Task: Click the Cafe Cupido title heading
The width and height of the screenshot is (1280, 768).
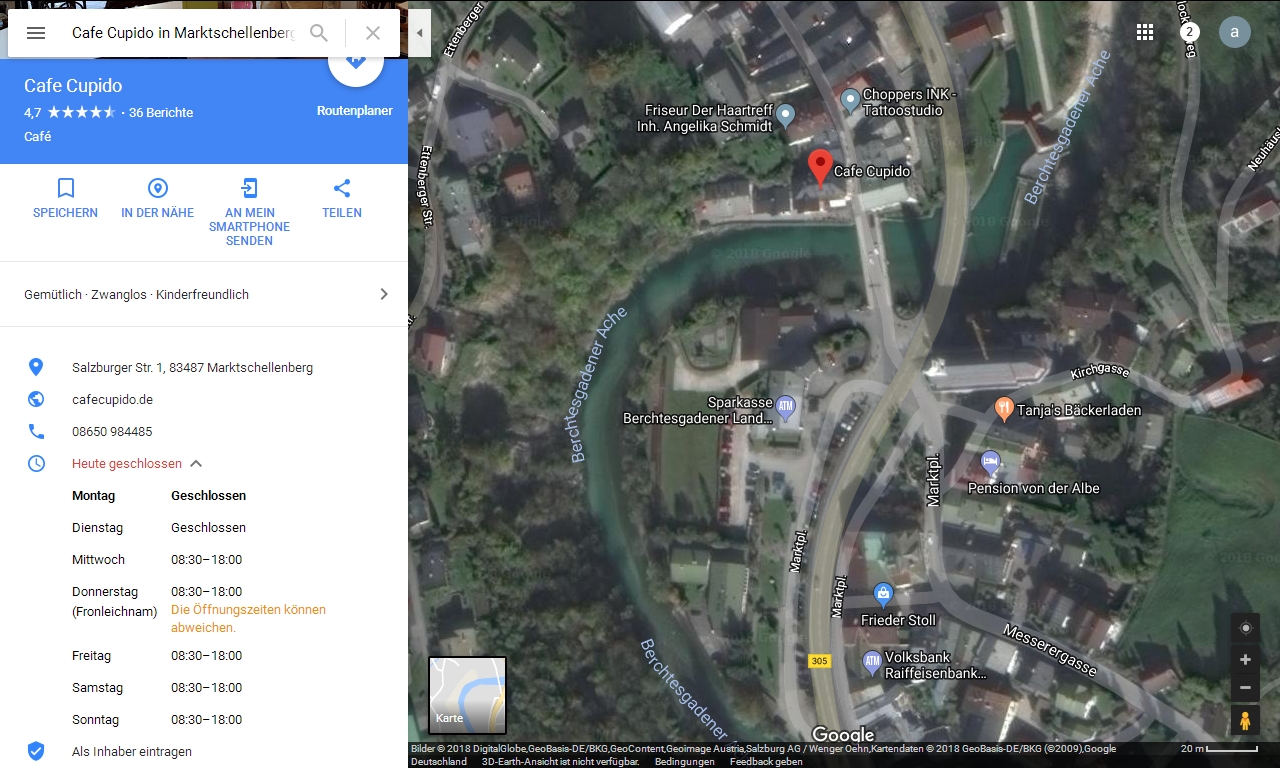Action: [73, 86]
